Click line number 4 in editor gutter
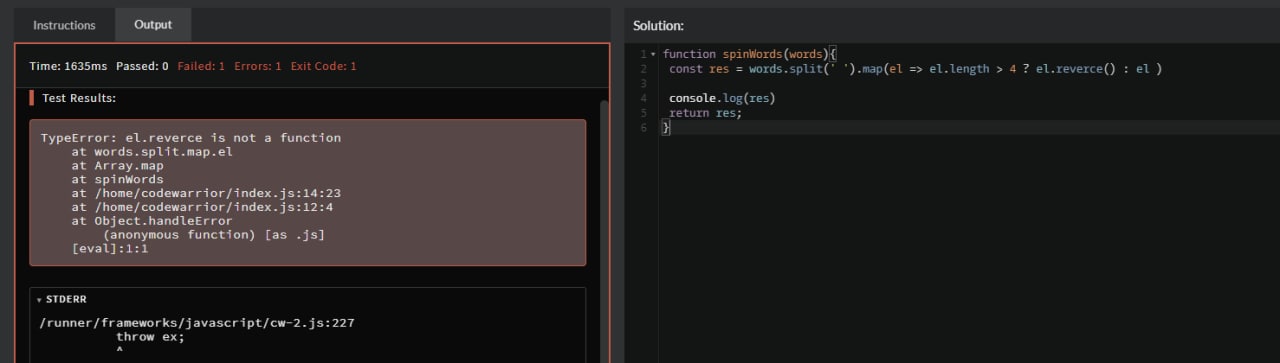The width and height of the screenshot is (1280, 363). [x=644, y=98]
